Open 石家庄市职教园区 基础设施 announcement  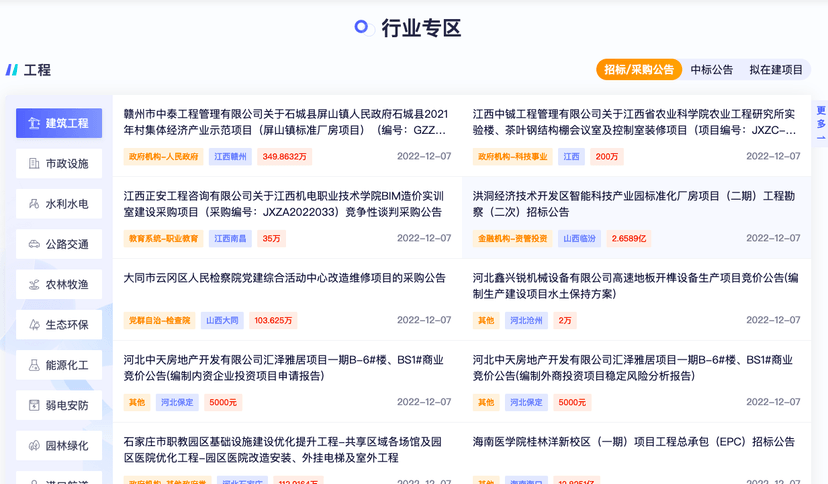[x=283, y=449]
